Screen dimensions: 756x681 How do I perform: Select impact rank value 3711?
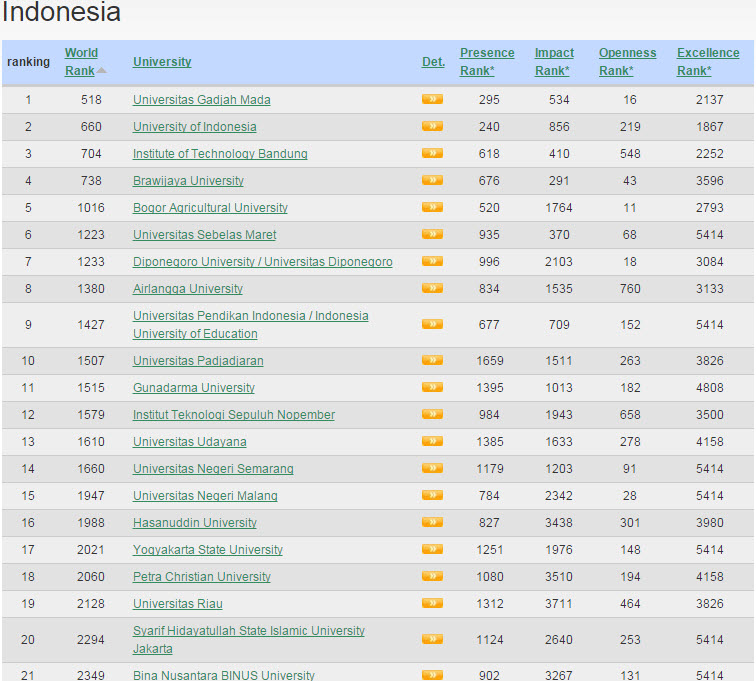point(559,604)
